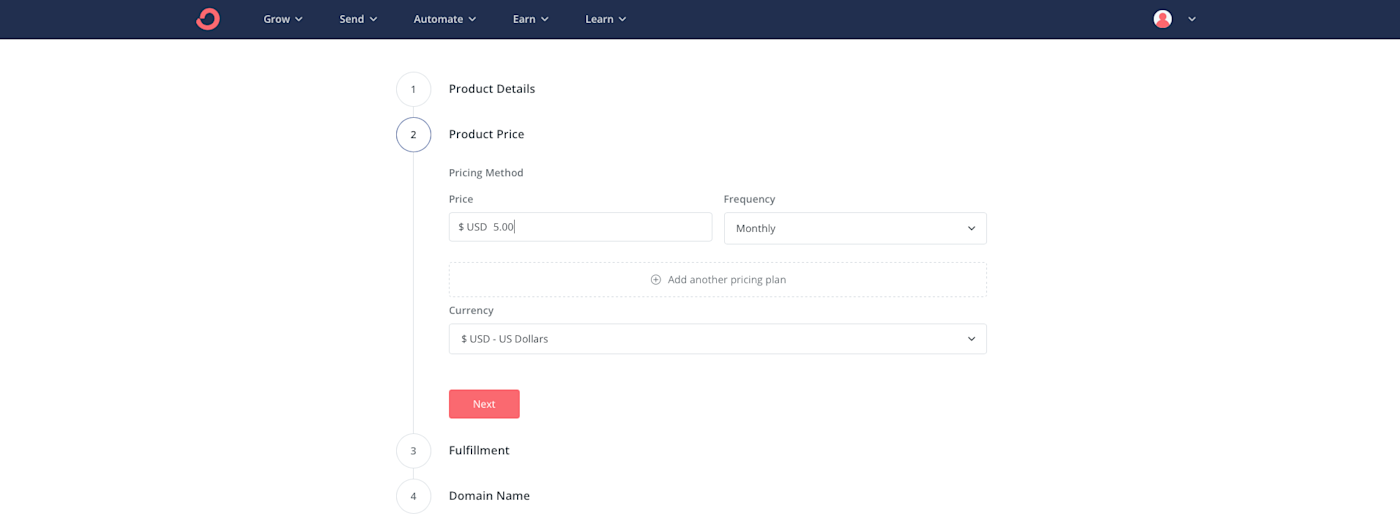Click the plus icon for pricing plan
This screenshot has height=527, width=1400.
(x=656, y=280)
